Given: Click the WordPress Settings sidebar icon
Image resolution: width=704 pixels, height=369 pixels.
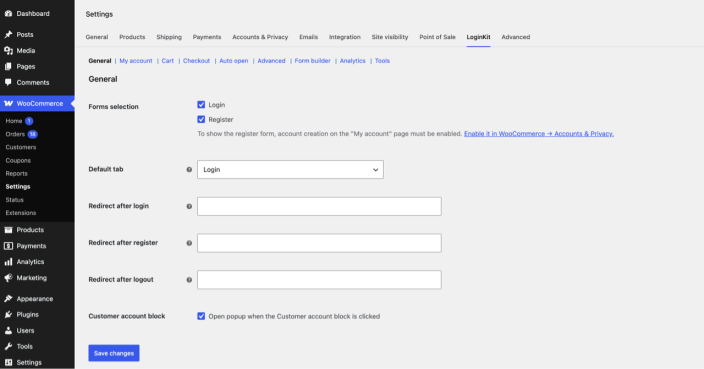Looking at the screenshot, I should (9, 362).
